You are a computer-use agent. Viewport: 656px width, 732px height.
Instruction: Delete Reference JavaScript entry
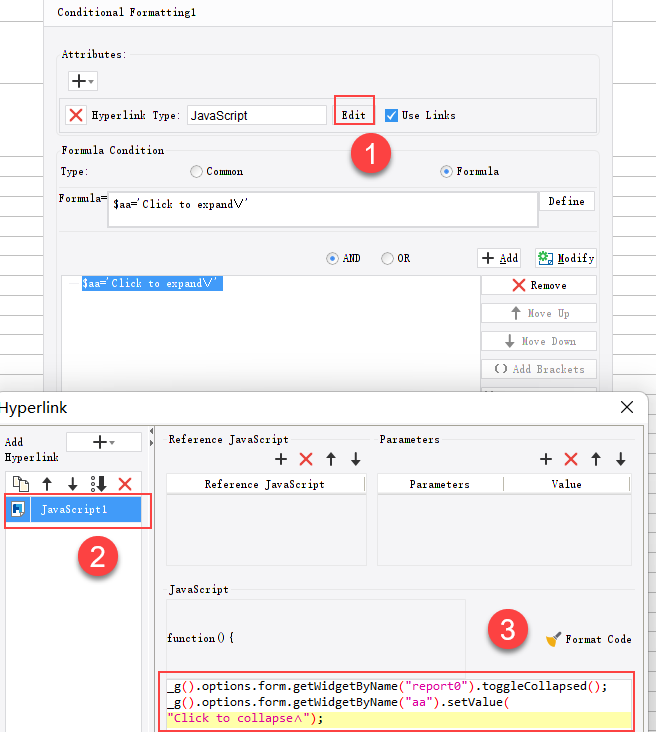point(306,459)
